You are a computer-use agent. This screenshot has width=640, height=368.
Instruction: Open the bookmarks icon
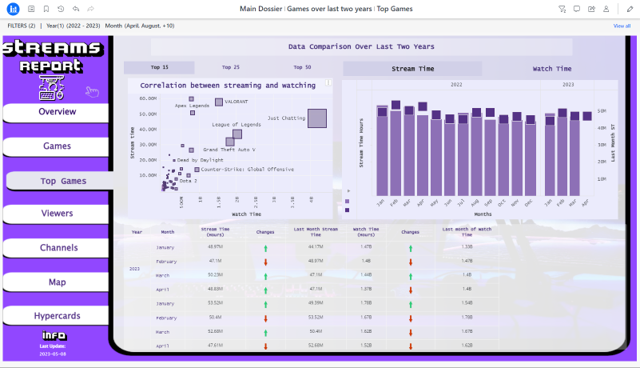tap(46, 9)
